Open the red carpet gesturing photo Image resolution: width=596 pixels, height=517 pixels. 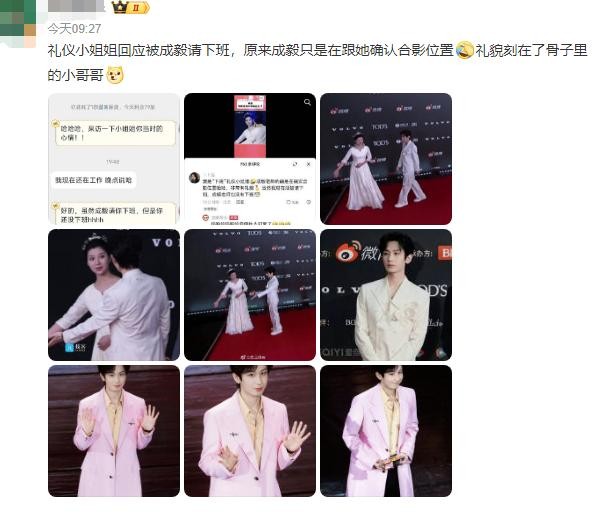point(250,295)
